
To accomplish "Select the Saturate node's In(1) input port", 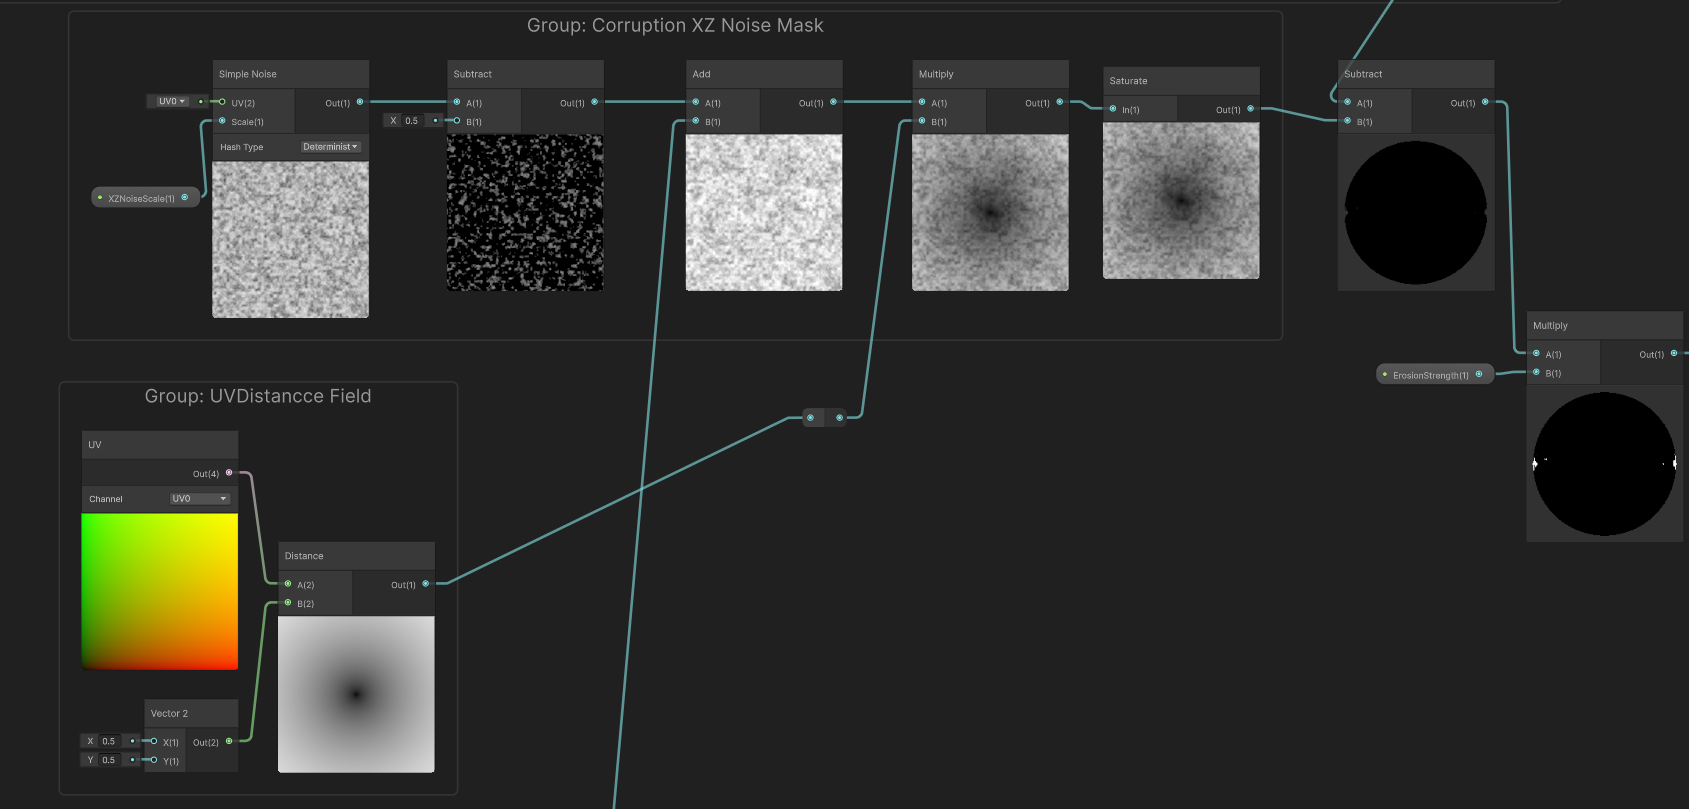I will 1113,109.
